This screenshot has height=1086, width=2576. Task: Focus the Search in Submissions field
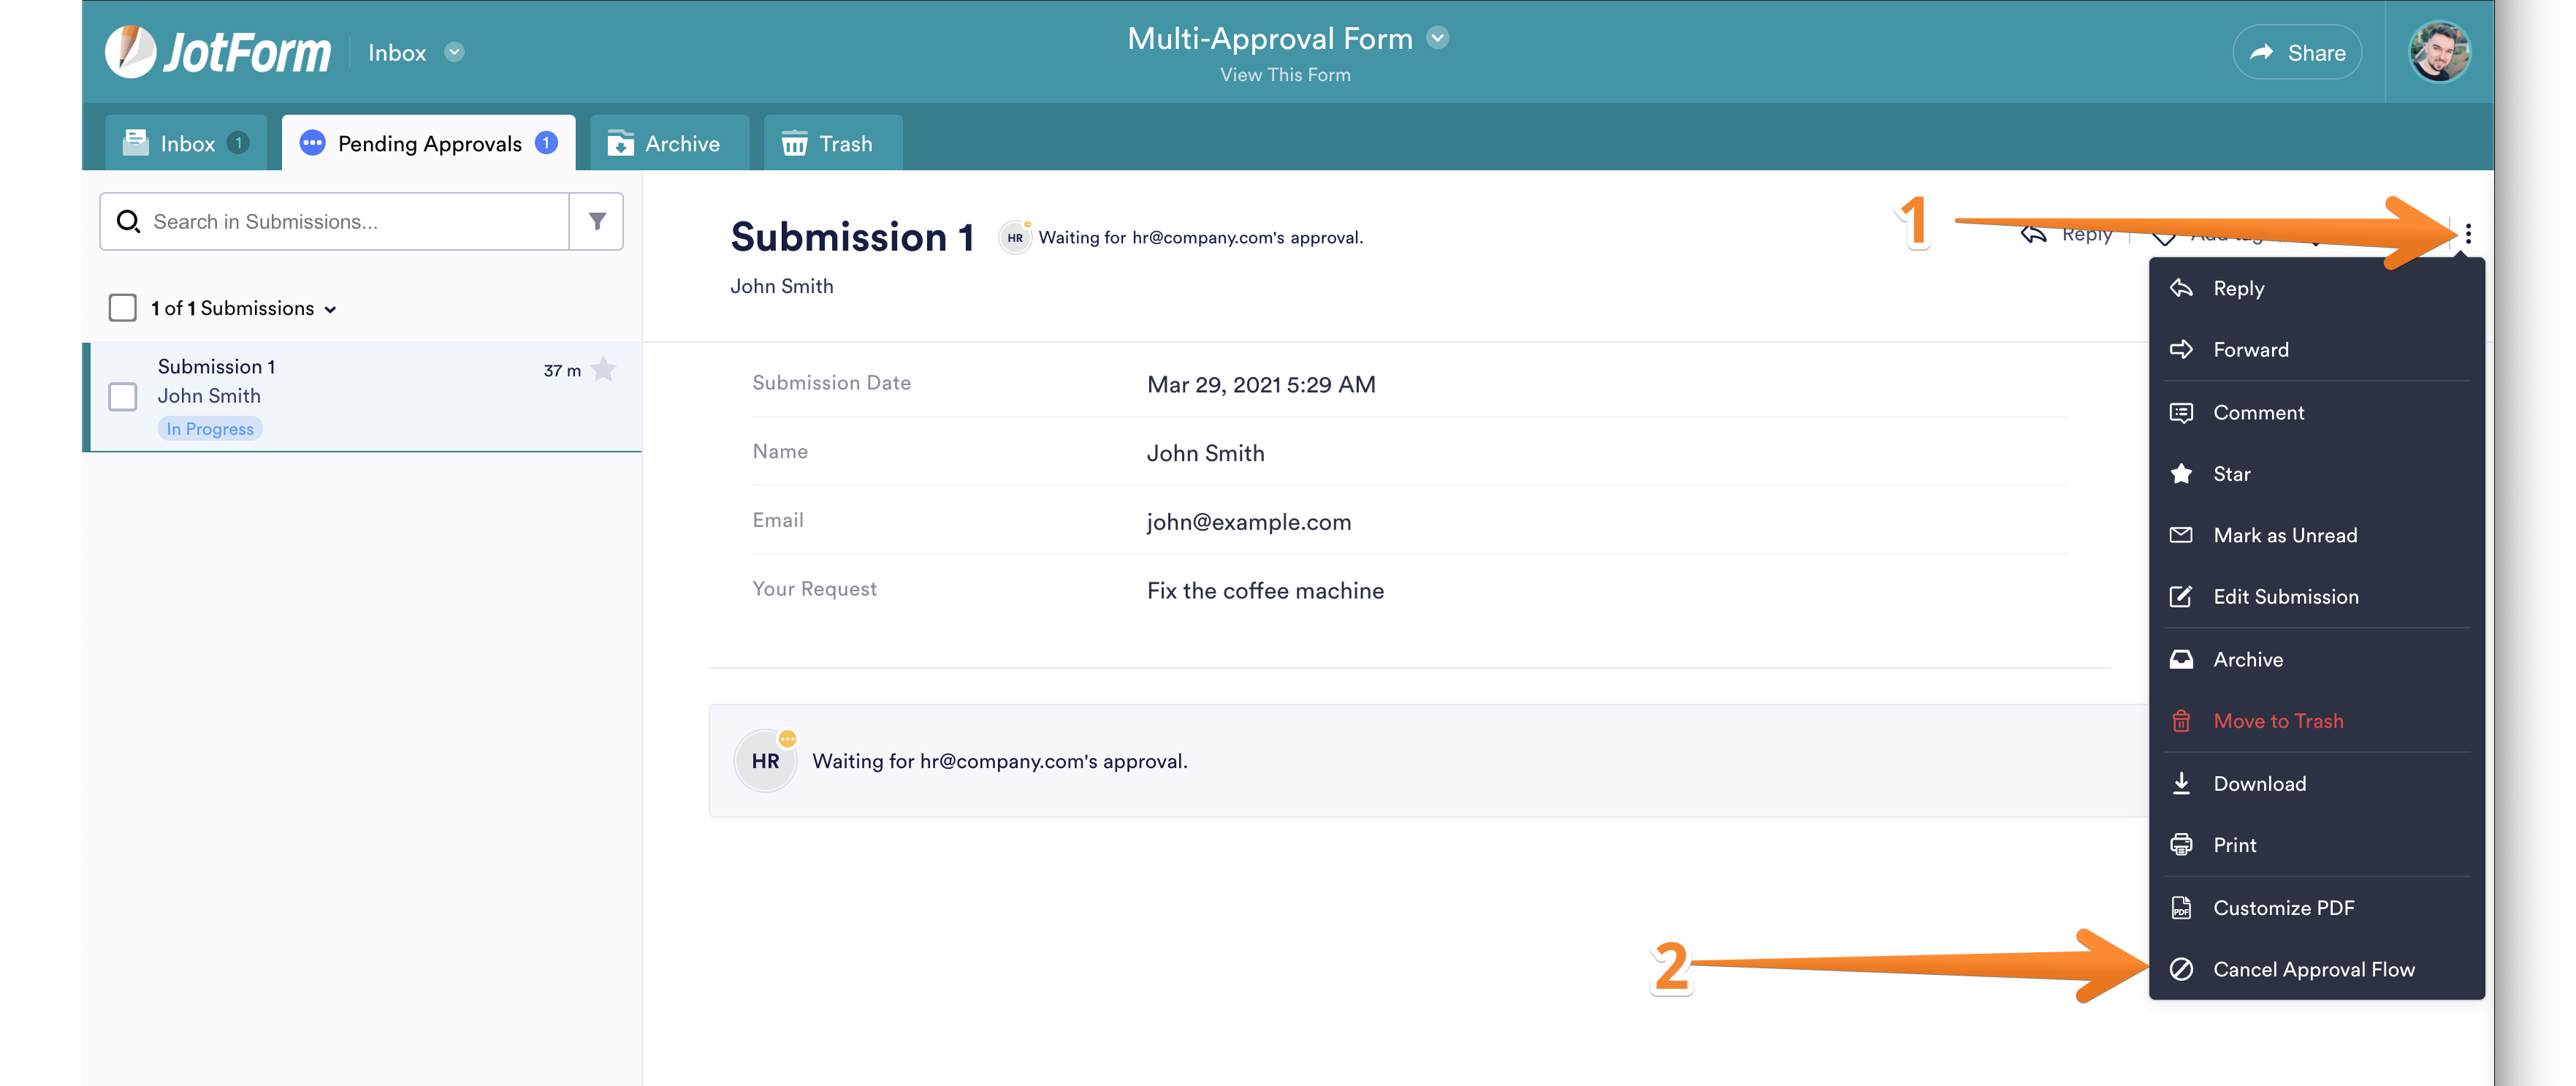coord(335,221)
